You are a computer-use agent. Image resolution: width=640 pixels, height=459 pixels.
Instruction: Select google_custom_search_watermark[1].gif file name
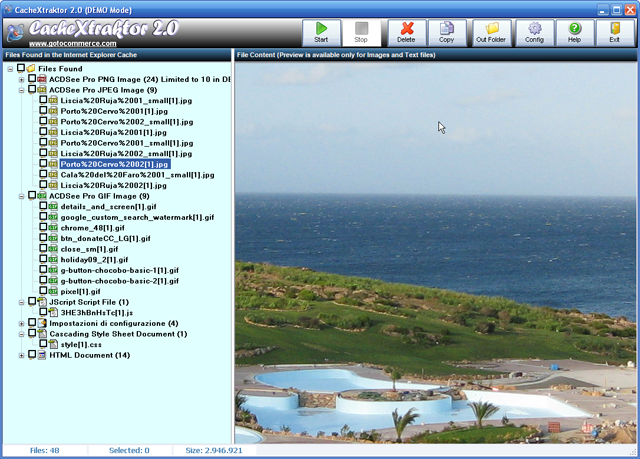coord(137,217)
